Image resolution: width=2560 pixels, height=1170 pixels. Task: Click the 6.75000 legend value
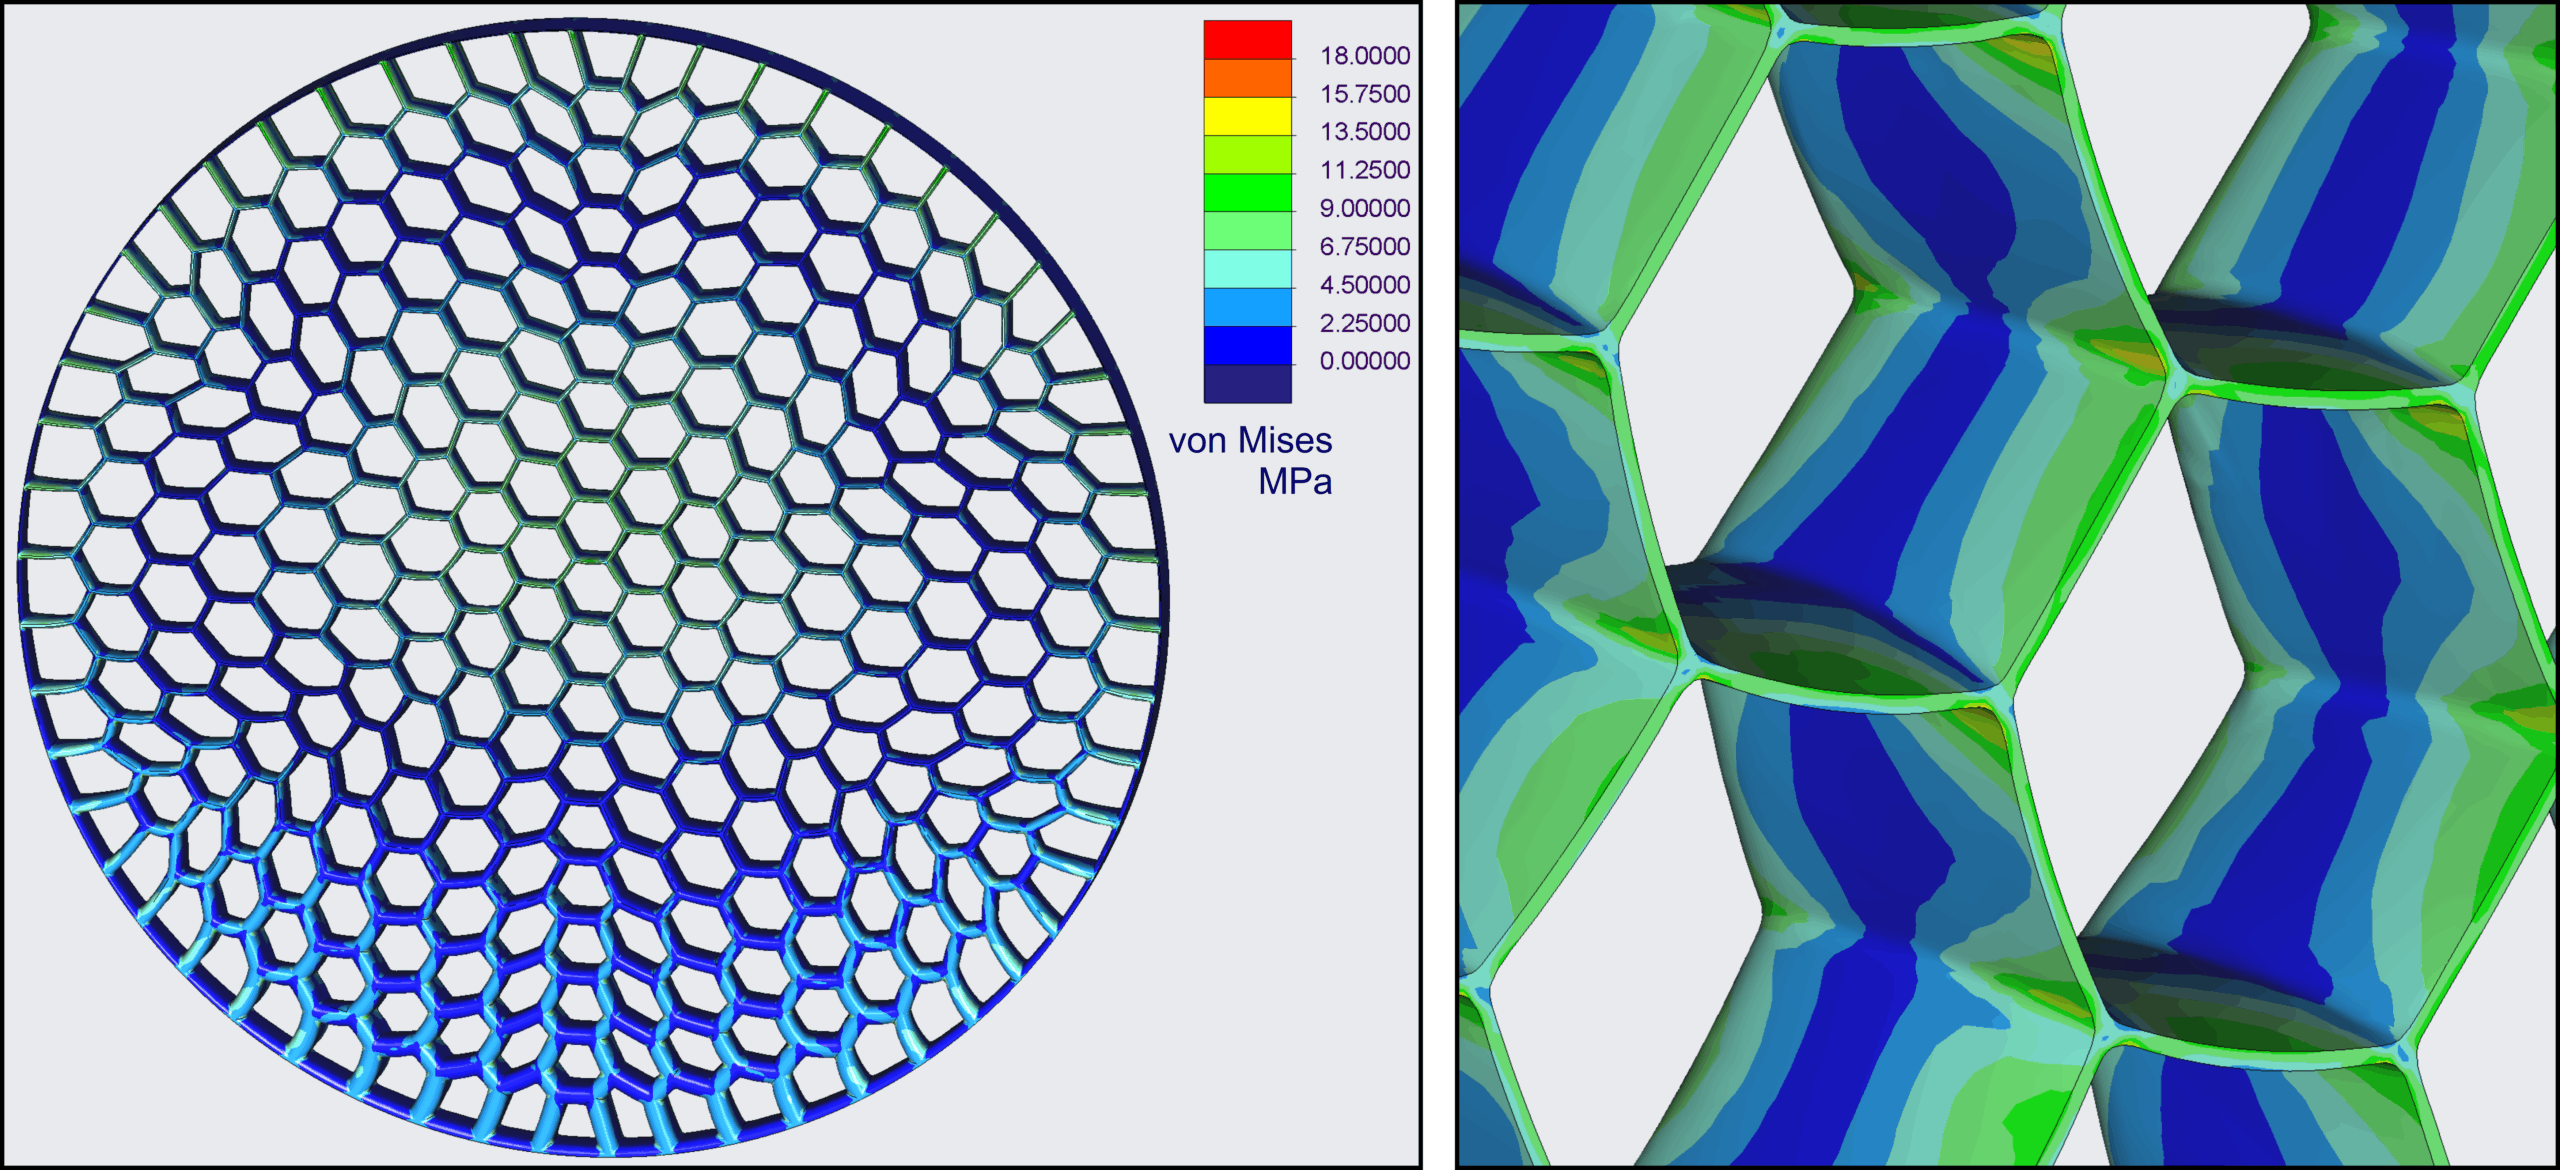tap(1364, 246)
